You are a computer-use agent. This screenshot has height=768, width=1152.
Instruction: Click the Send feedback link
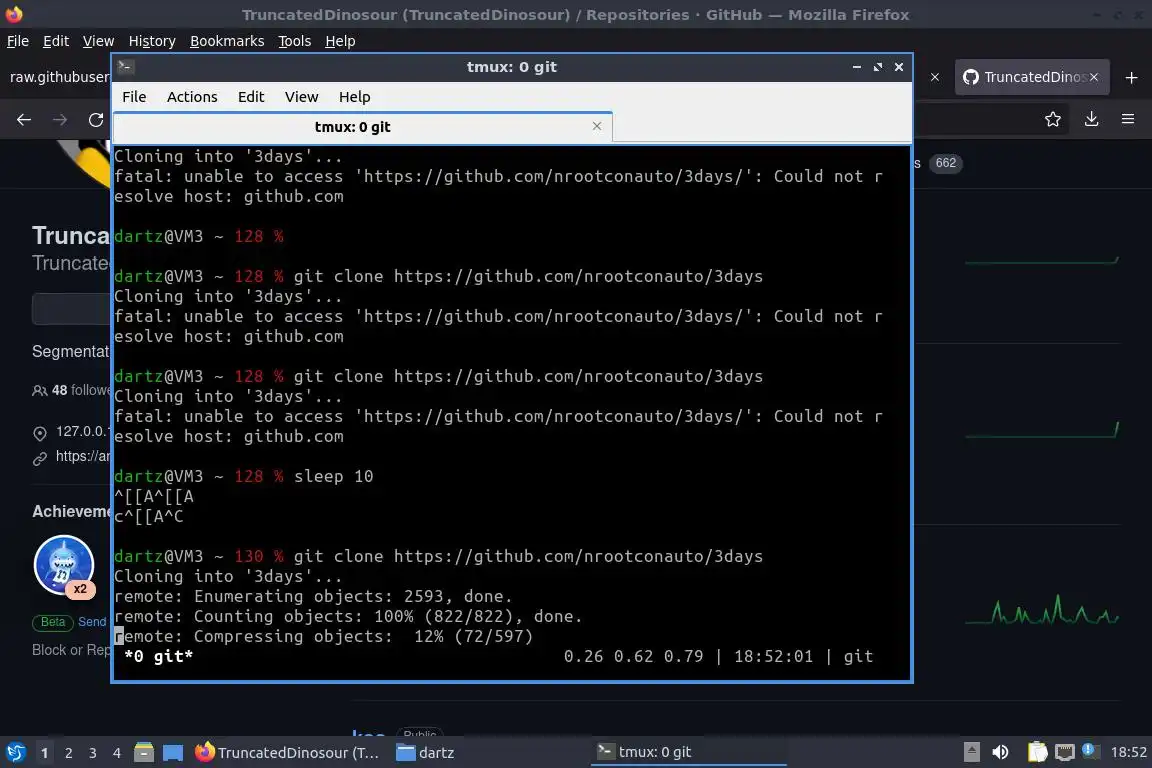[x=93, y=622]
